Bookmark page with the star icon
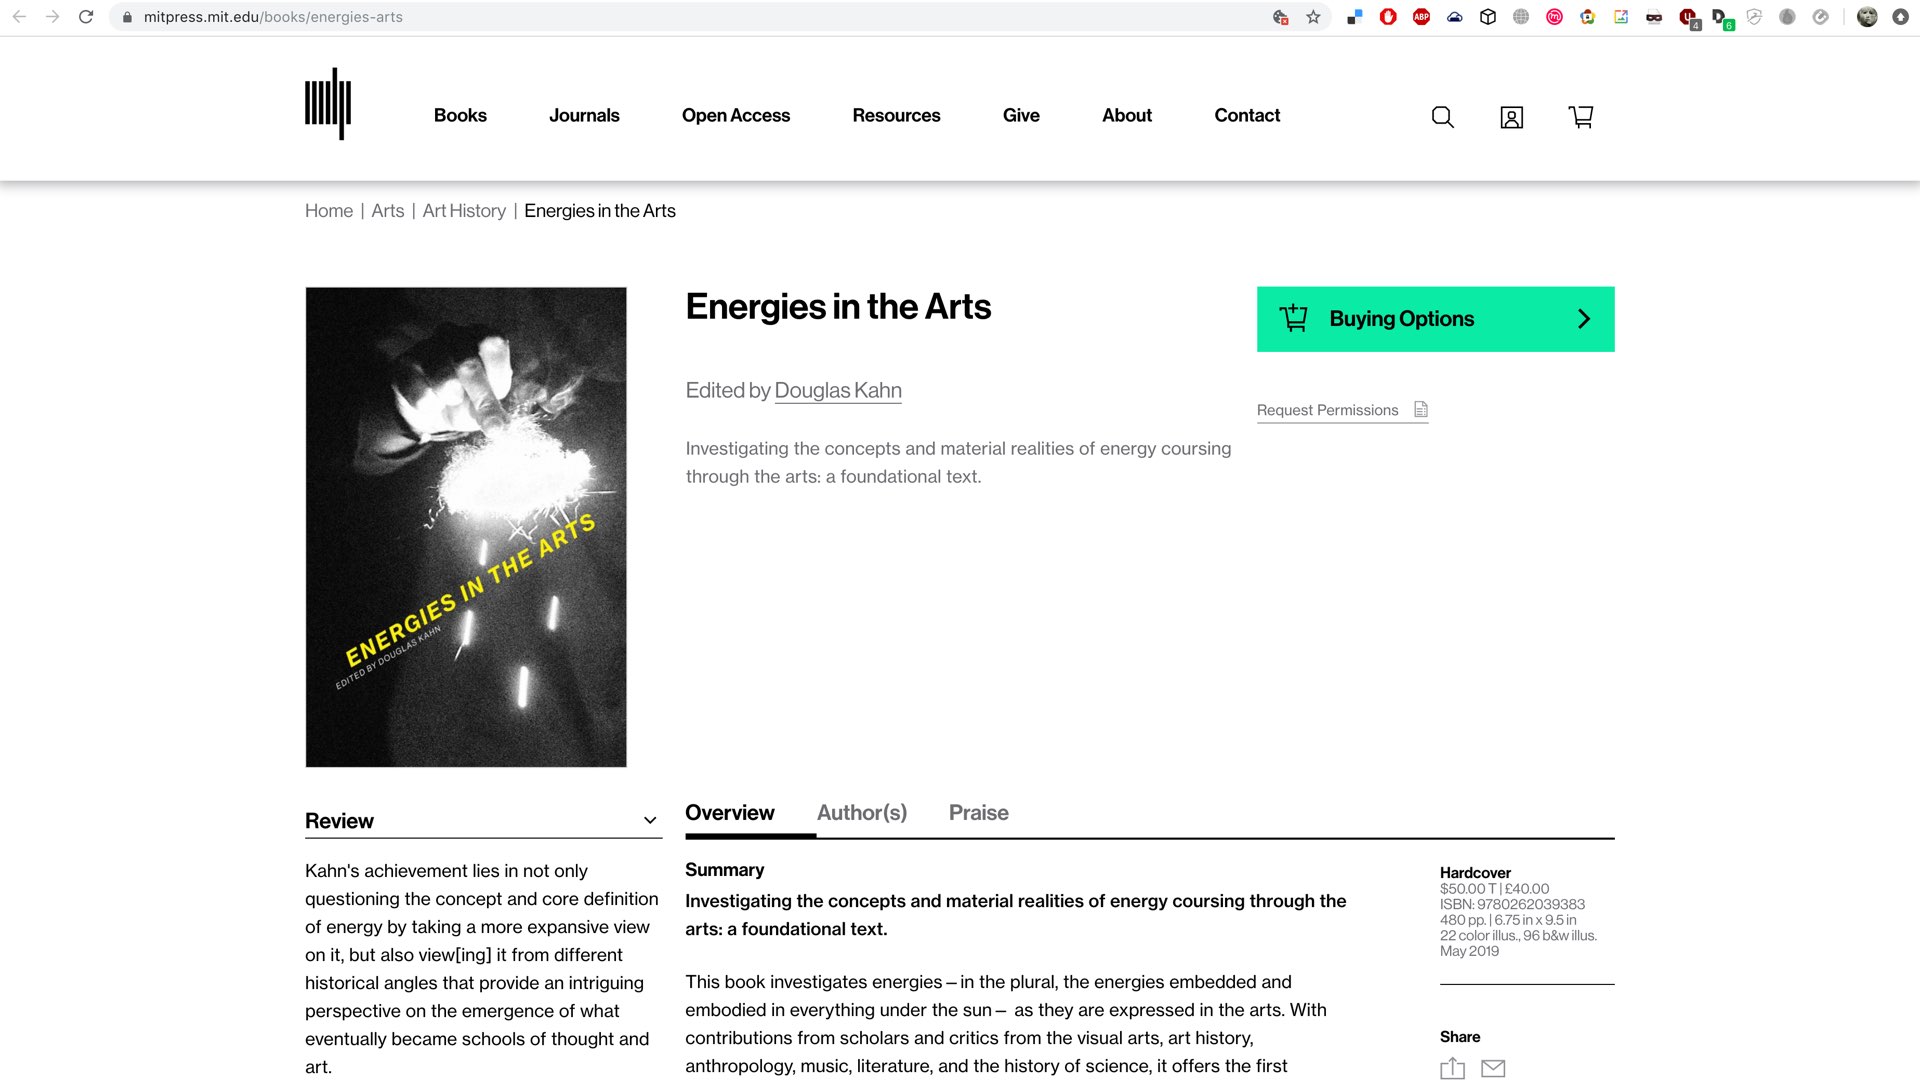 [1313, 17]
